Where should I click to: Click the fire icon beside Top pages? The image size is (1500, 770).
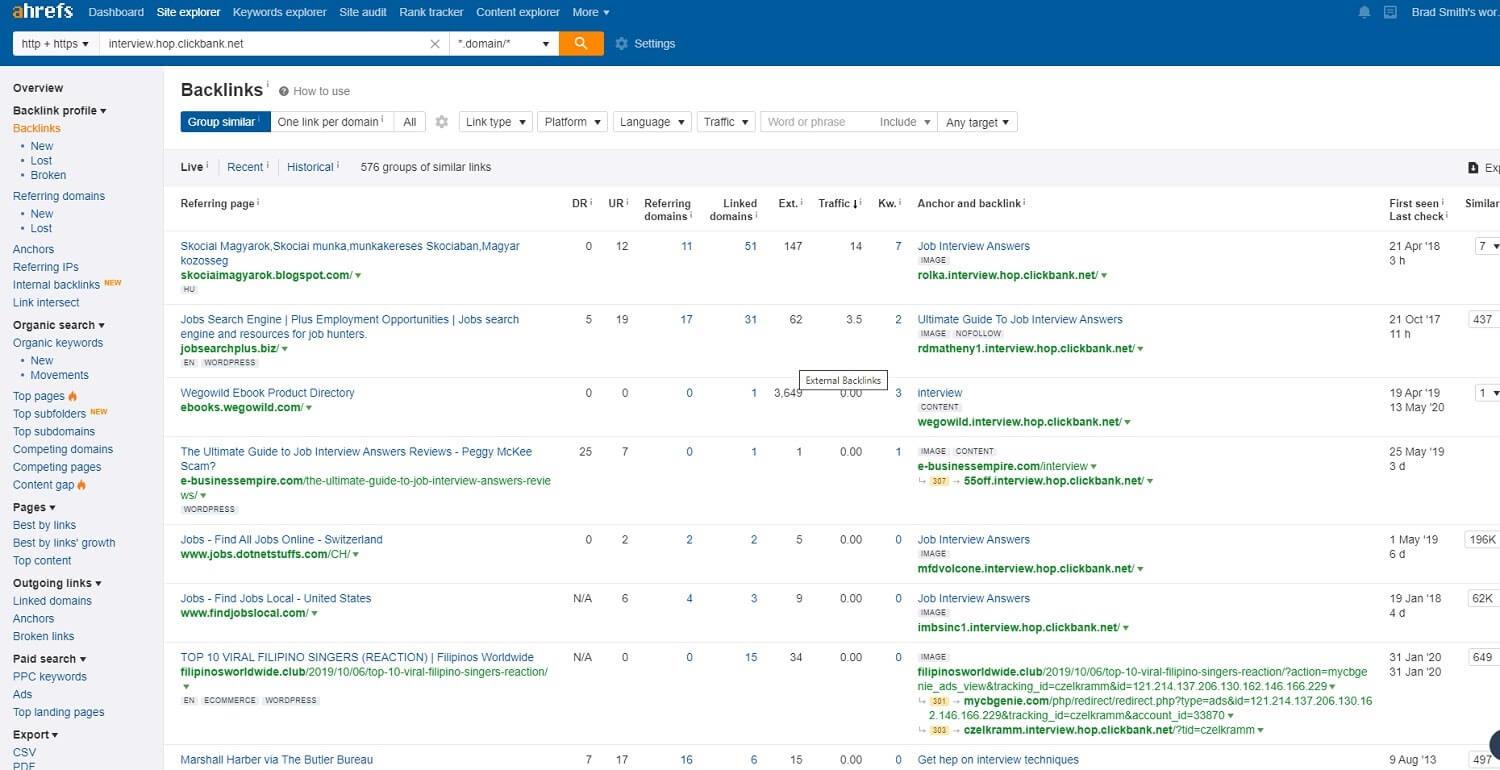pyautogui.click(x=72, y=397)
